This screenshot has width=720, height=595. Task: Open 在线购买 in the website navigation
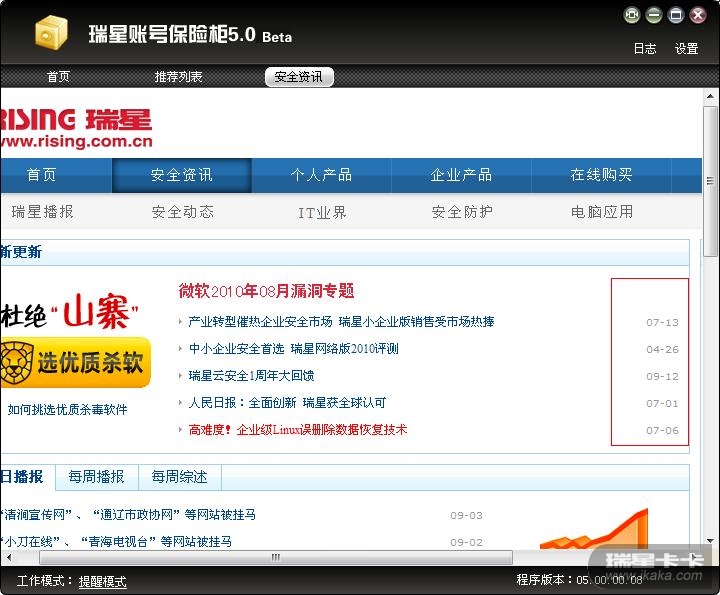tap(602, 175)
